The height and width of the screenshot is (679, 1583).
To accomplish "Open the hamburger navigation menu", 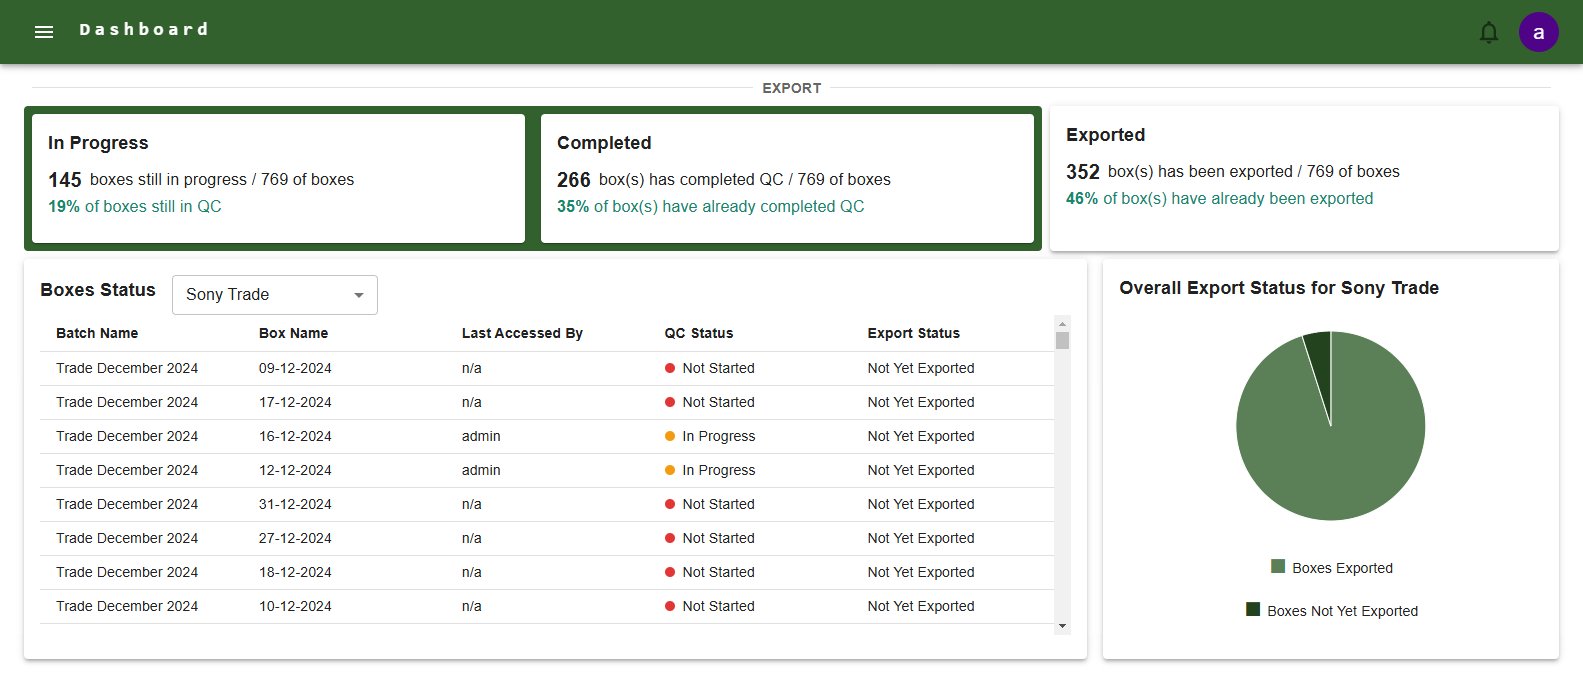I will tap(44, 32).
